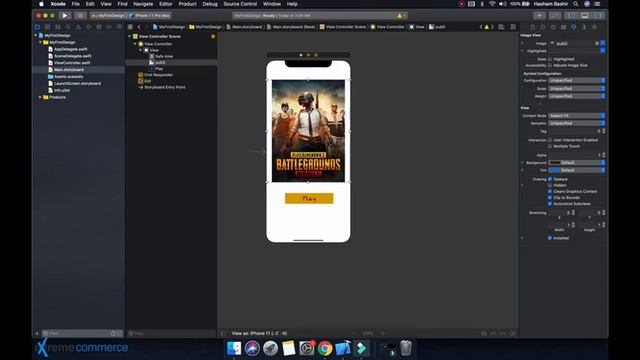Open the File menu
The image size is (640, 360).
pyautogui.click(x=76, y=4)
